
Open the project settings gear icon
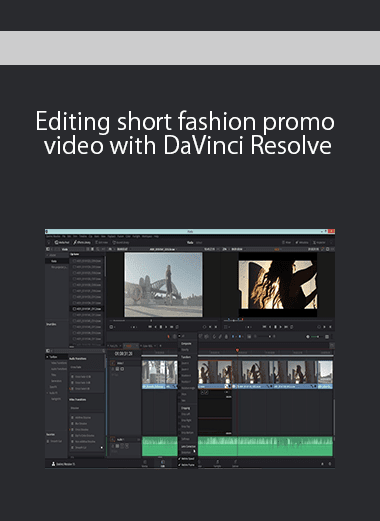[x=330, y=464]
